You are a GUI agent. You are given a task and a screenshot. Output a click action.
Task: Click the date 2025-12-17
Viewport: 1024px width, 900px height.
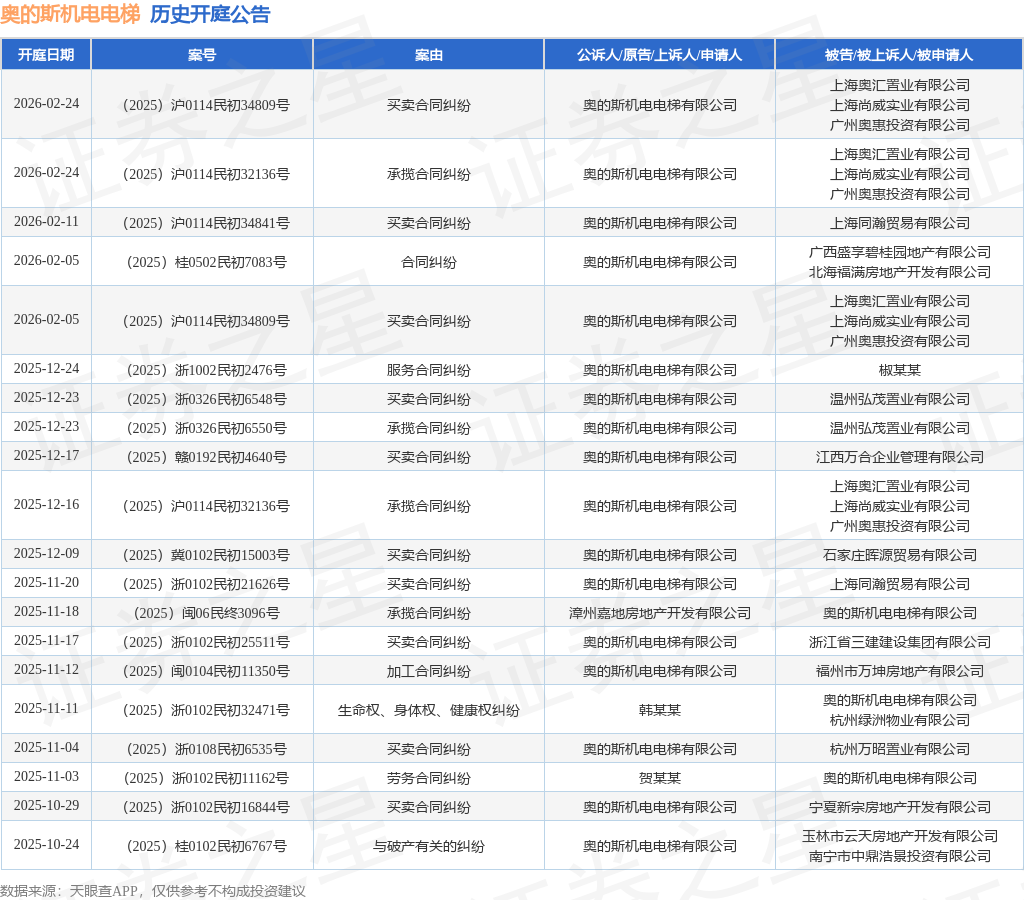(46, 455)
